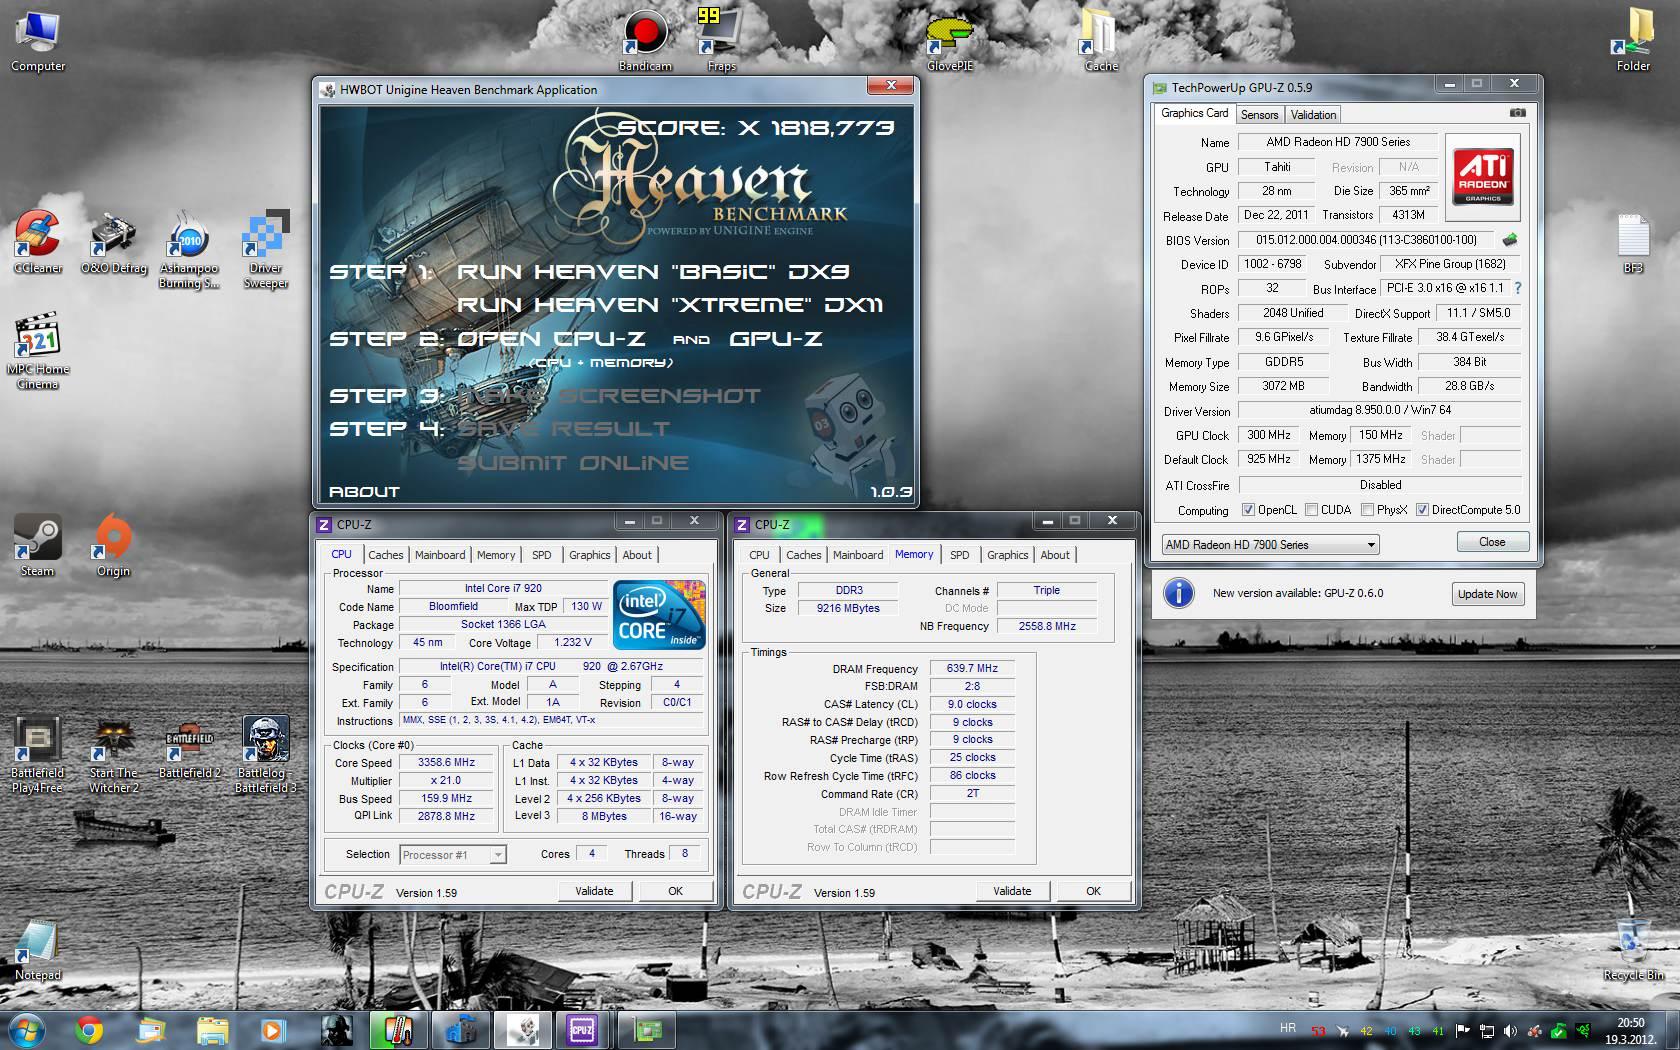
Task: Click the Bus Interface question mark icon
Action: click(x=1518, y=288)
